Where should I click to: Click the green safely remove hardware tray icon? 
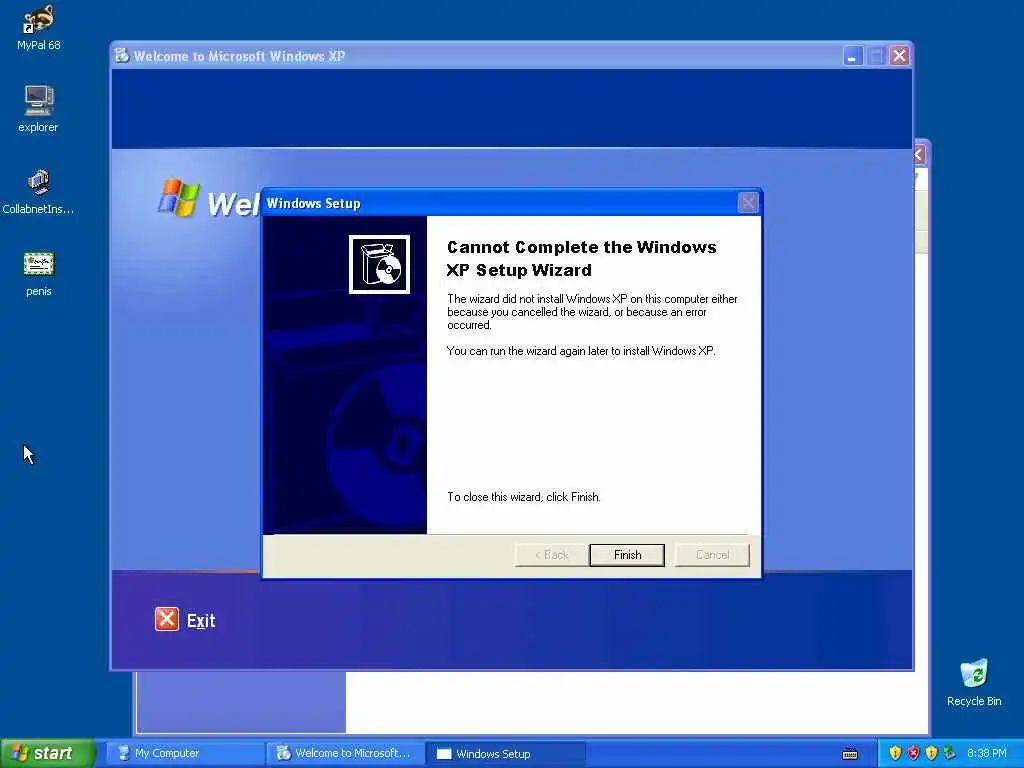(x=950, y=754)
